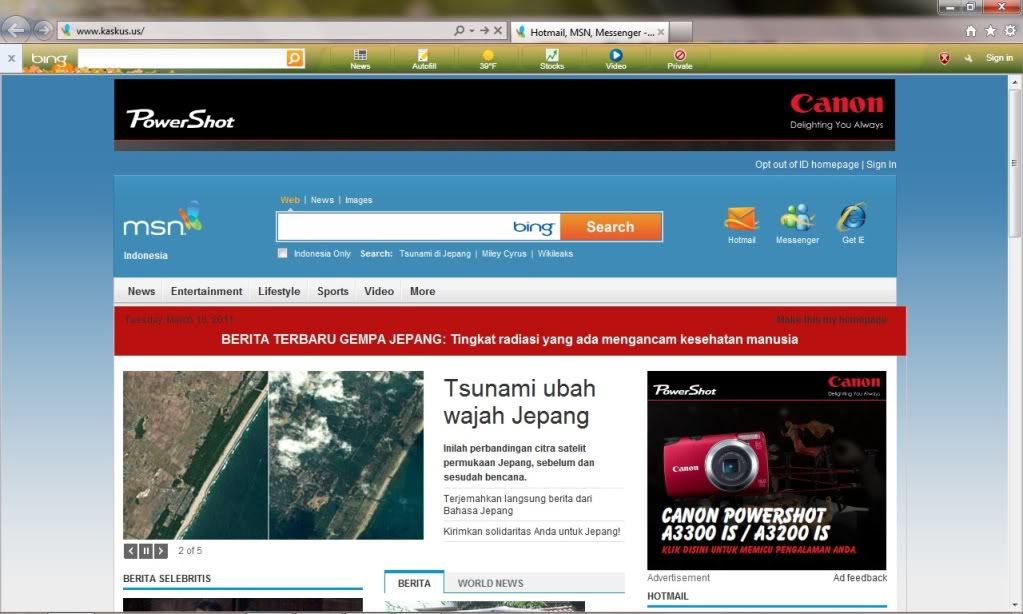Go forward with the browser forward arrow
This screenshot has height=614, width=1023.
click(43, 30)
